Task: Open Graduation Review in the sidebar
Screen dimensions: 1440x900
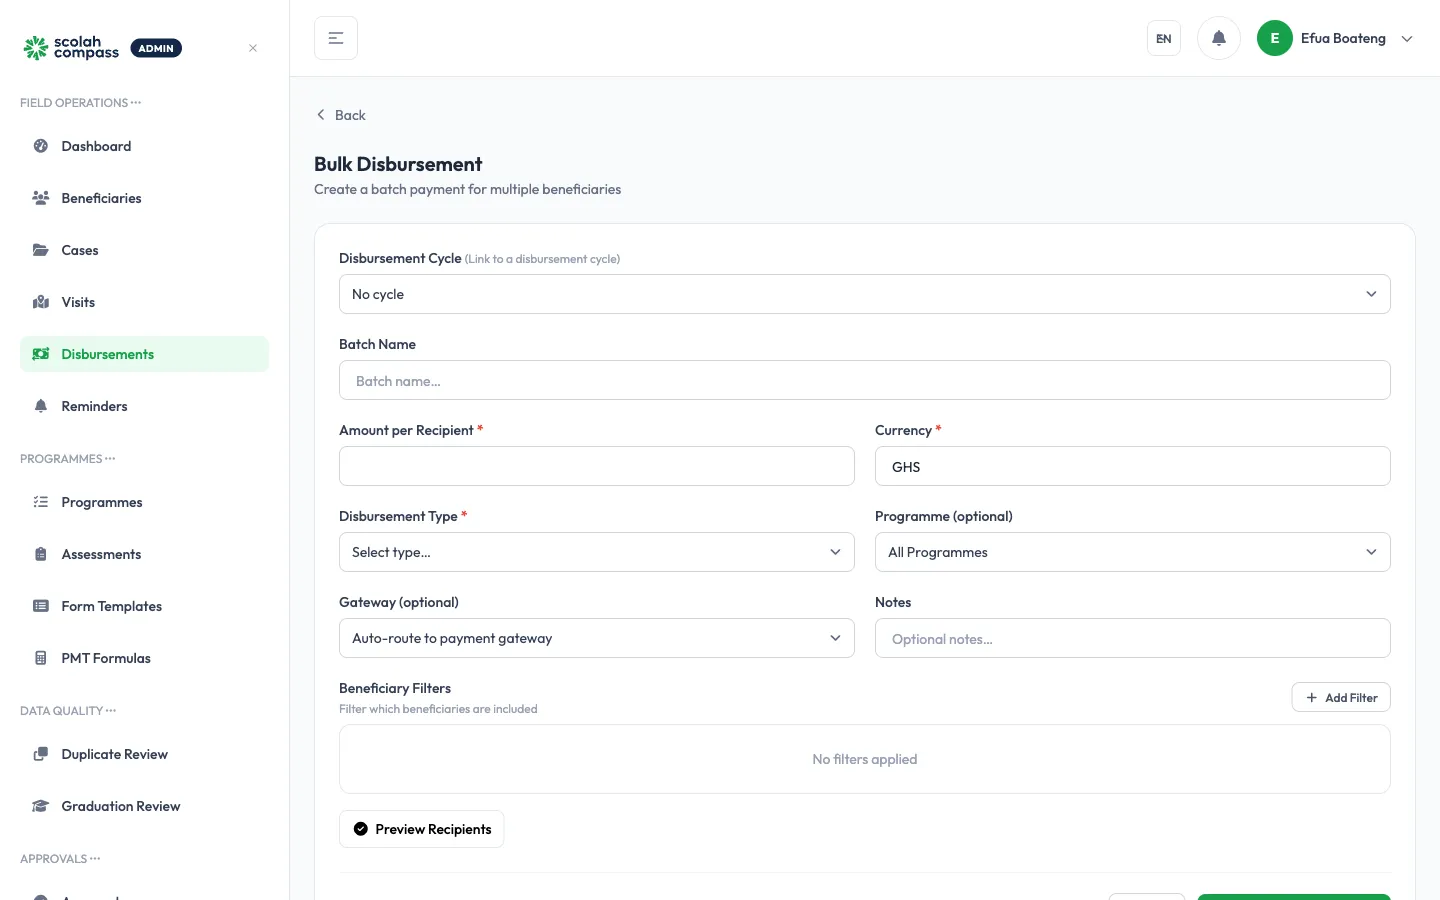Action: [x=144, y=806]
